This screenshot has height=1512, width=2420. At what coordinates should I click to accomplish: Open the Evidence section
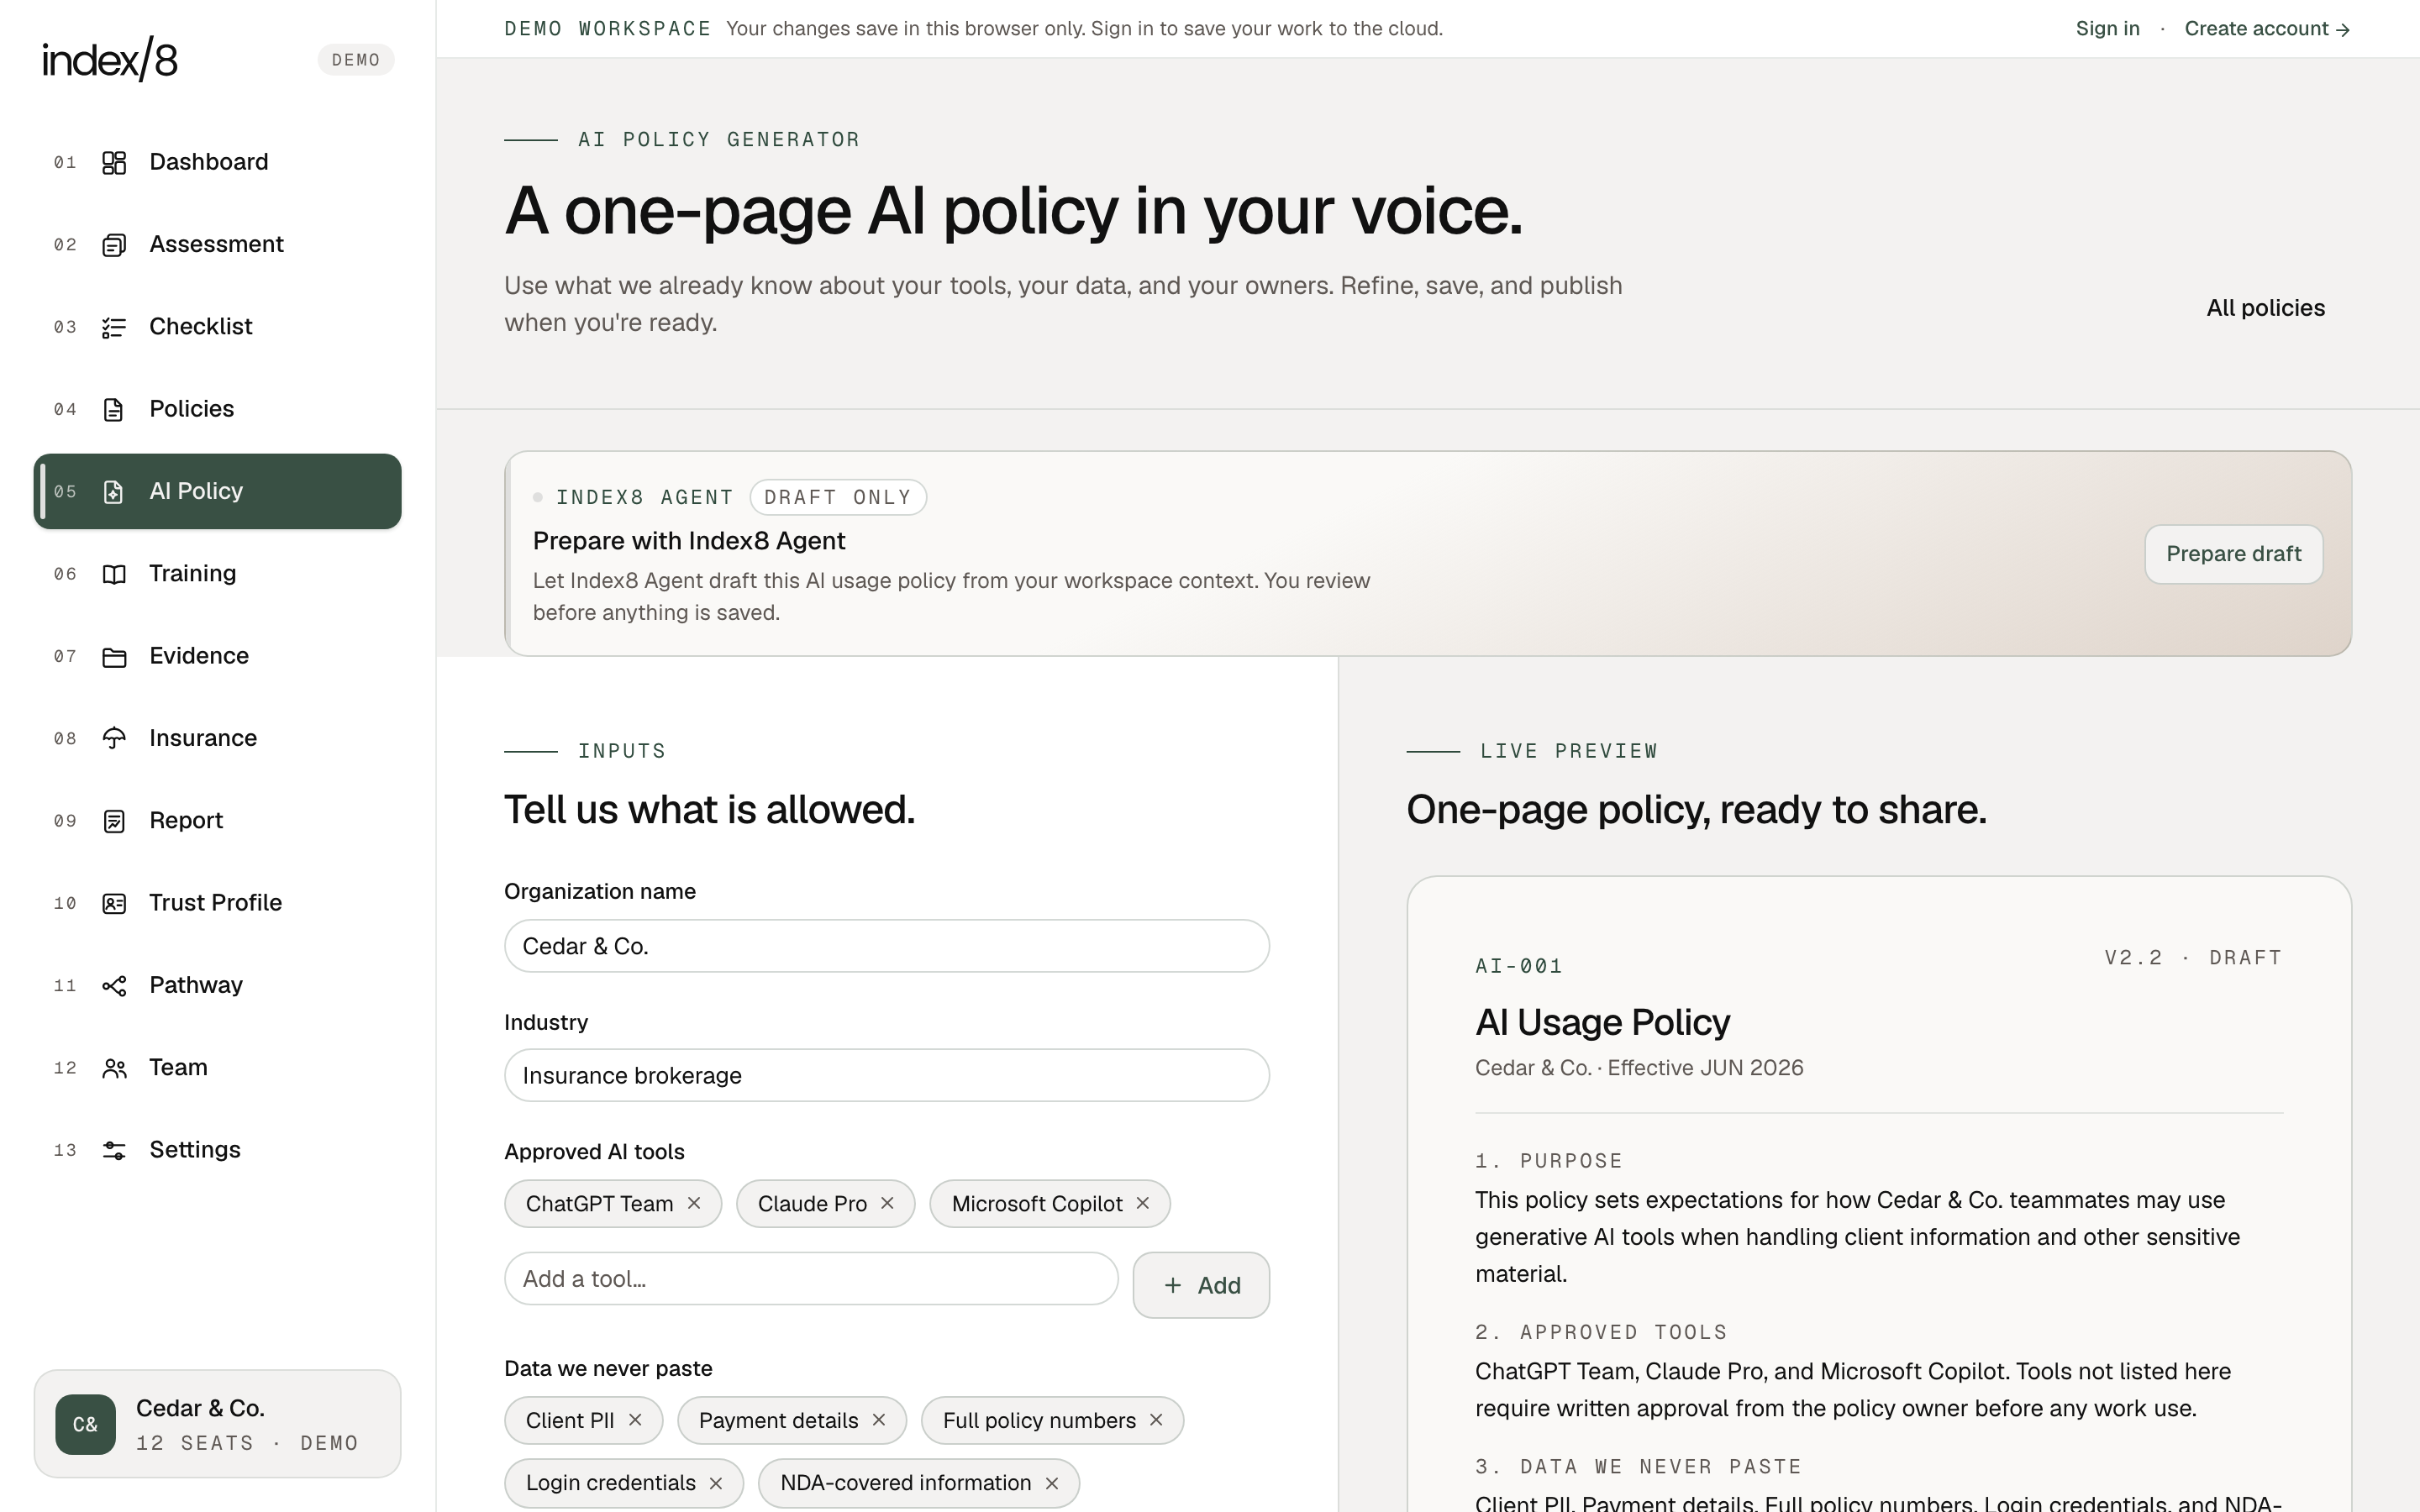[x=217, y=656]
